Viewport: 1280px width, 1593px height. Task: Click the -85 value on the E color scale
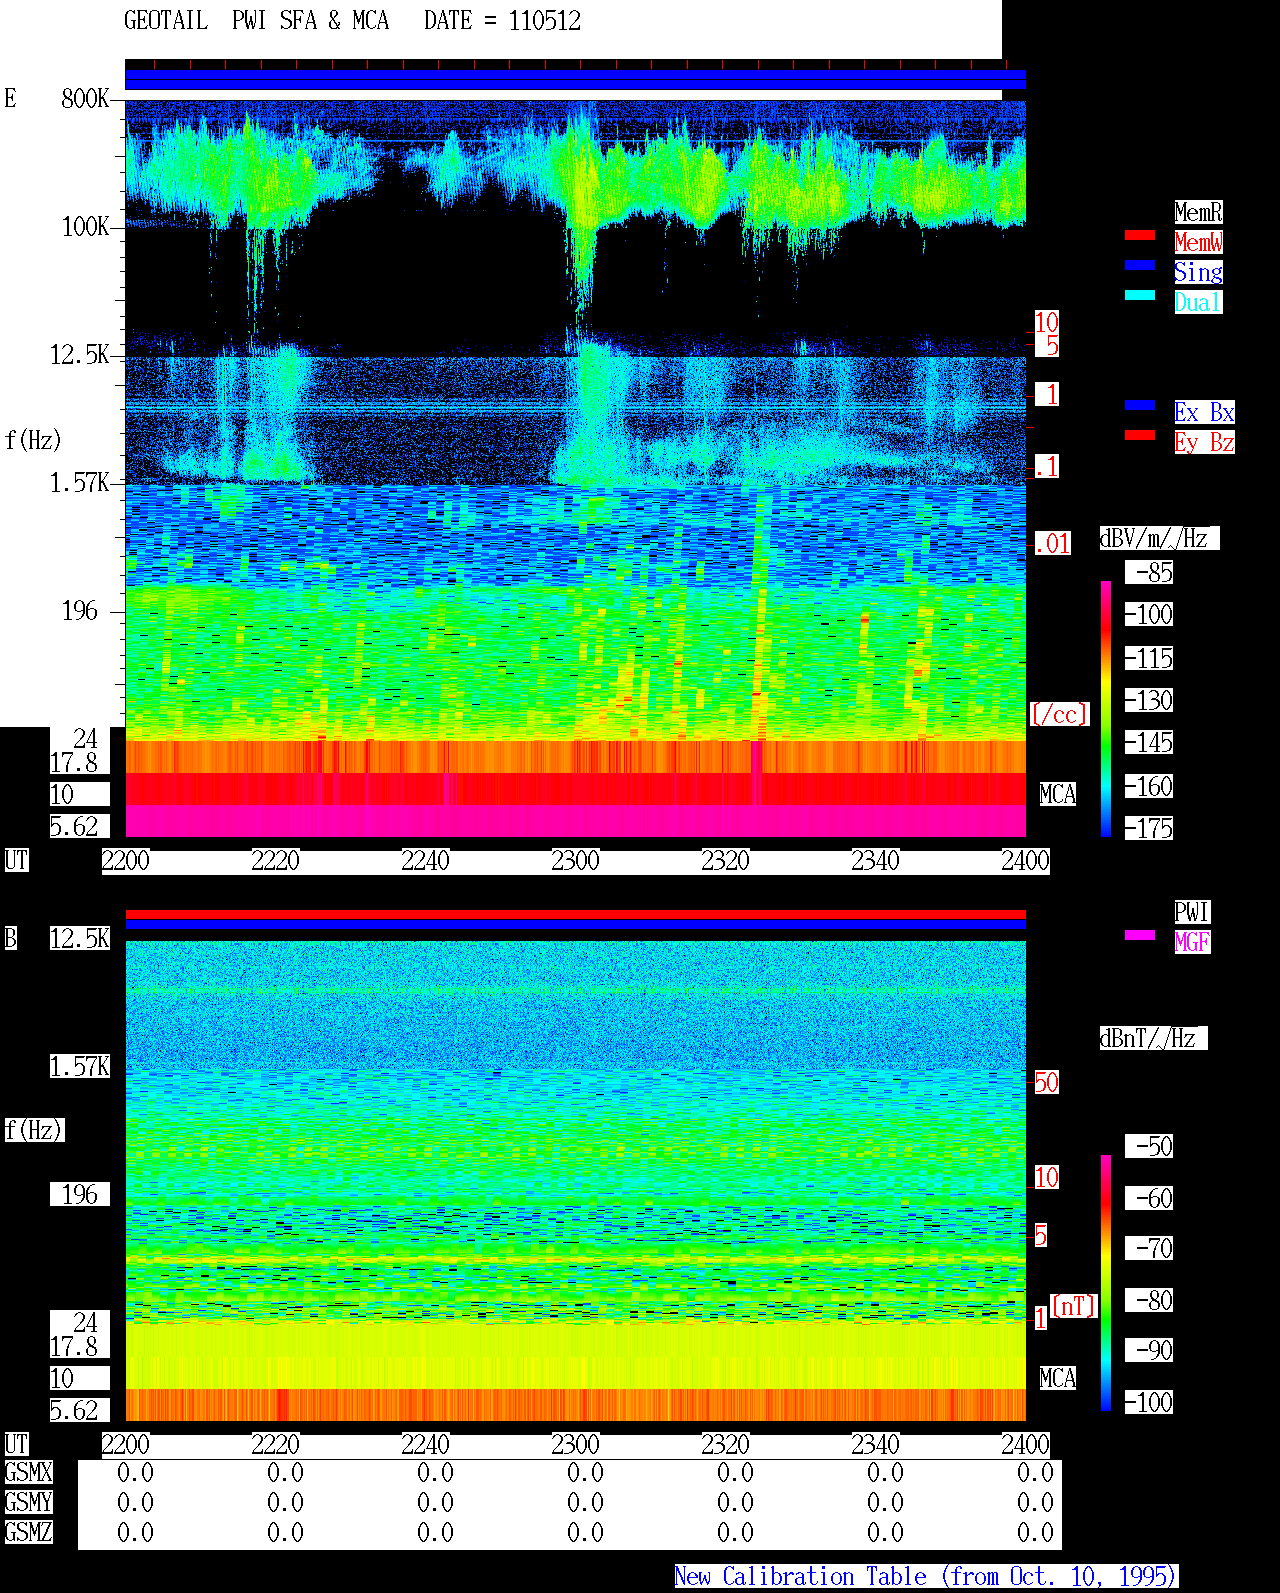pos(1154,573)
